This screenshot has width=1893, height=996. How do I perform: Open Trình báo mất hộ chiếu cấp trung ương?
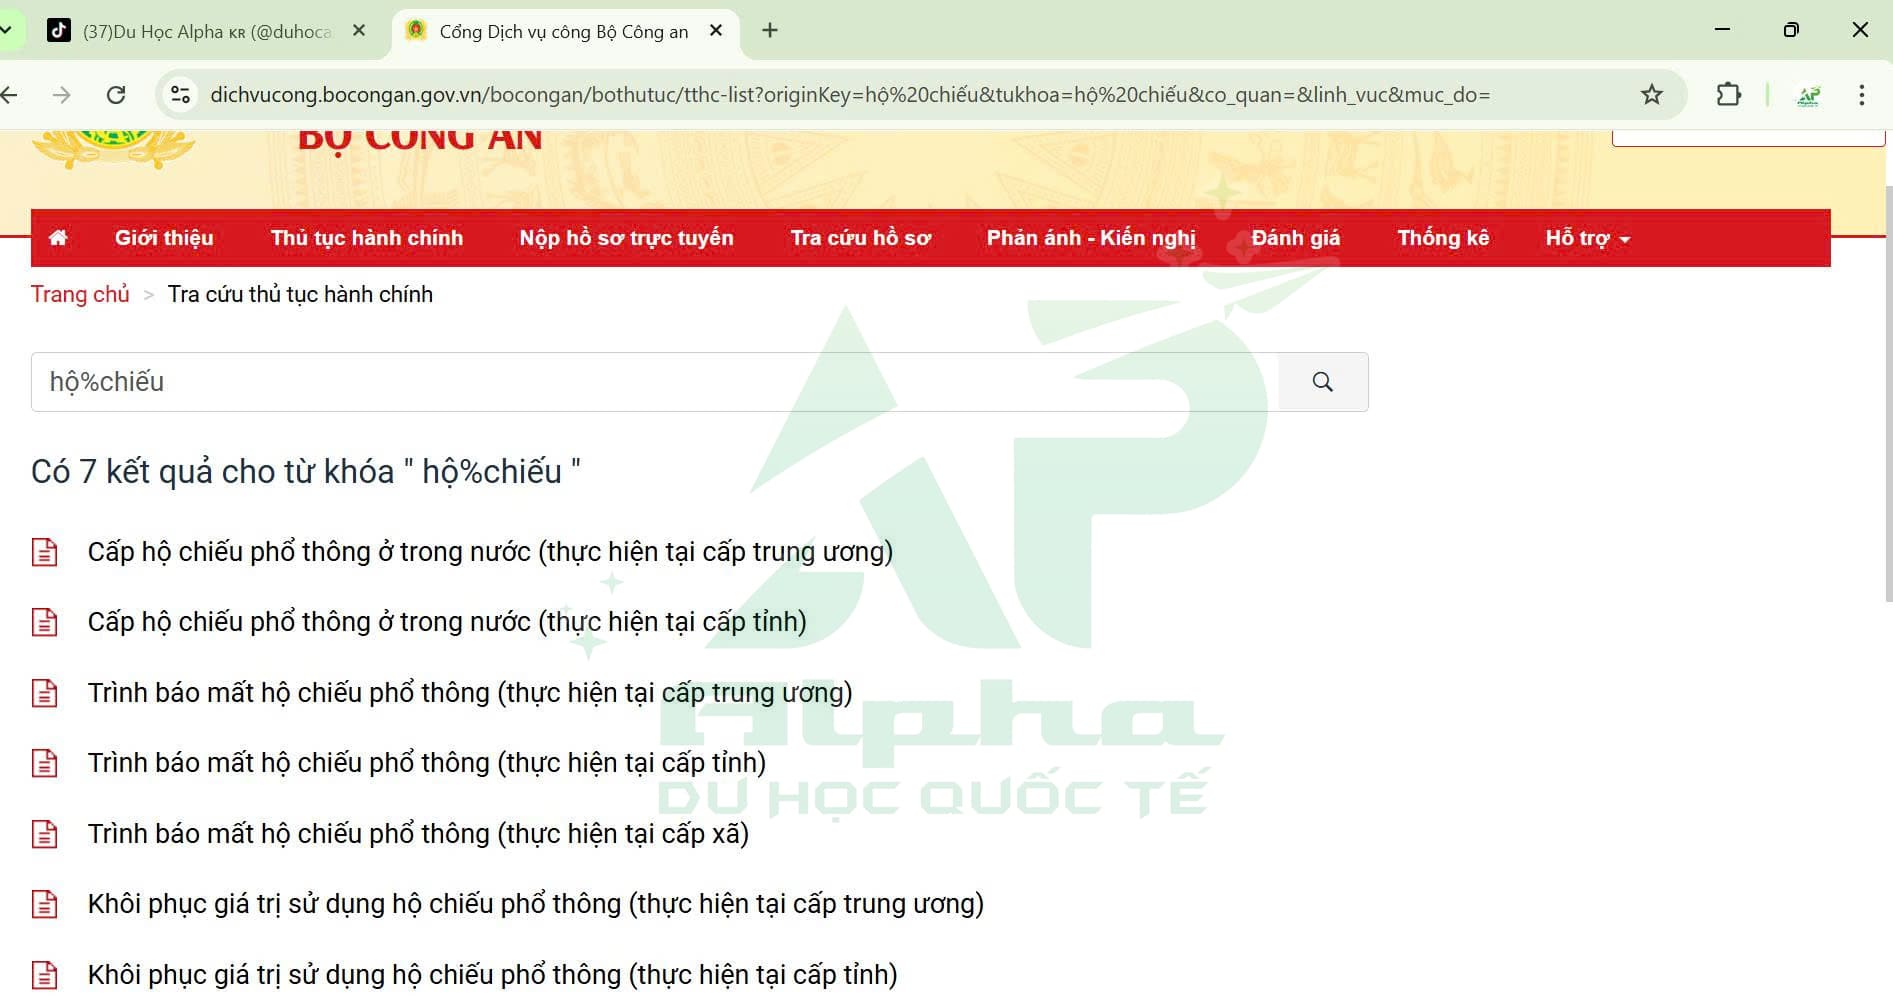pos(470,693)
